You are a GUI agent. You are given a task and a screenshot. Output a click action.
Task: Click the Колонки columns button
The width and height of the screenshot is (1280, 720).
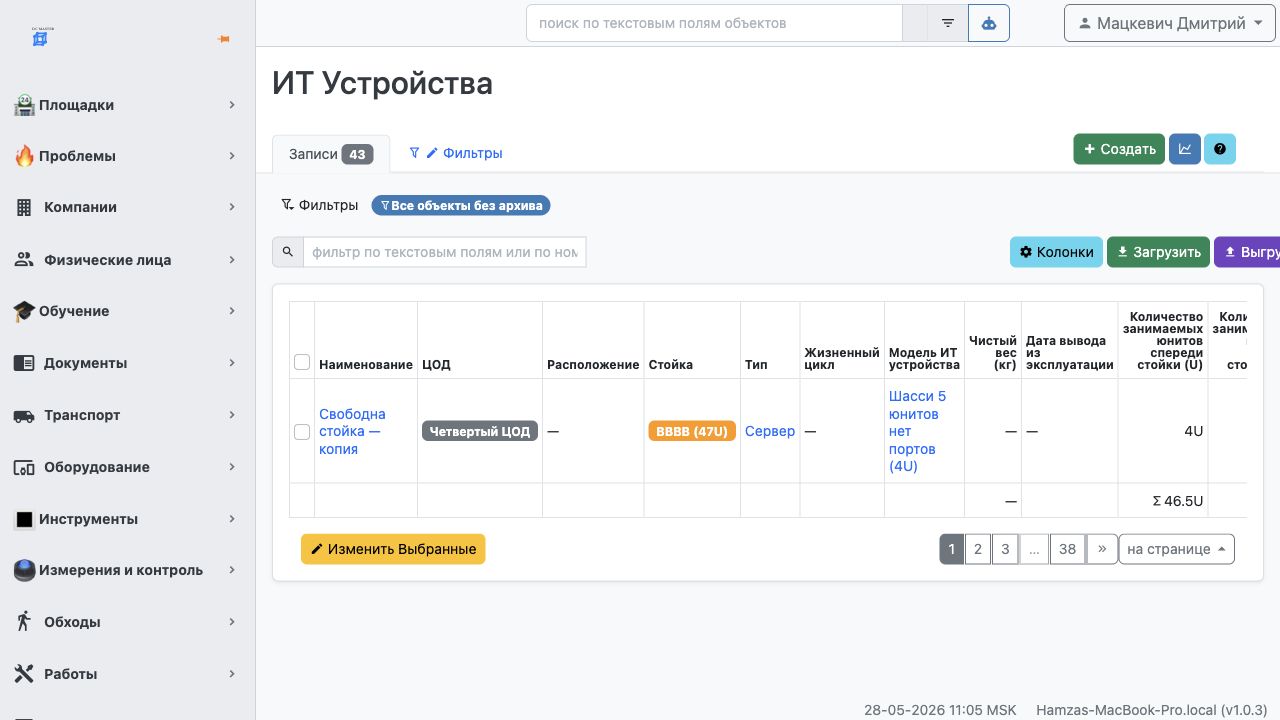[x=1056, y=252]
